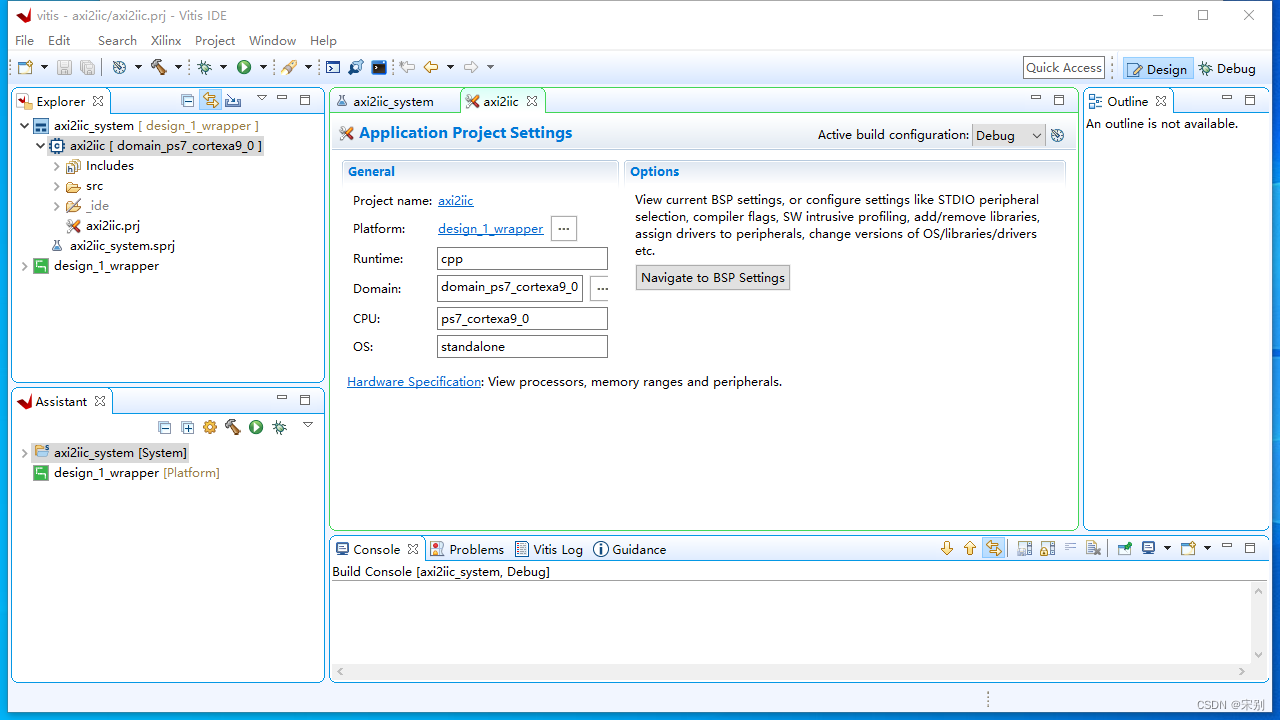Open the XSCT console icon in toolbar

point(333,67)
